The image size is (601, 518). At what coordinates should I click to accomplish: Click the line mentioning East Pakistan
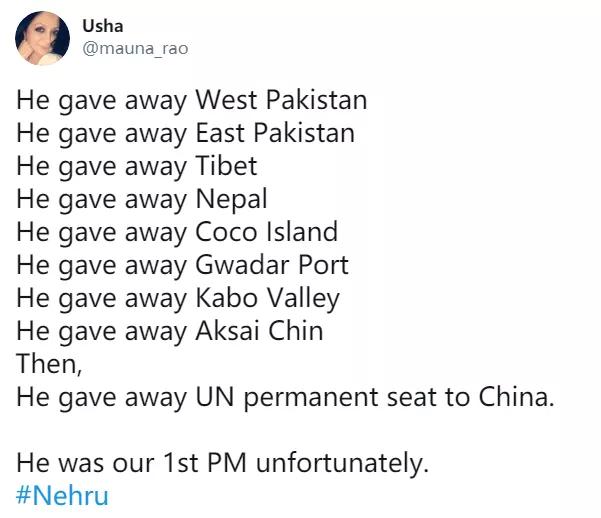pyautogui.click(x=185, y=133)
